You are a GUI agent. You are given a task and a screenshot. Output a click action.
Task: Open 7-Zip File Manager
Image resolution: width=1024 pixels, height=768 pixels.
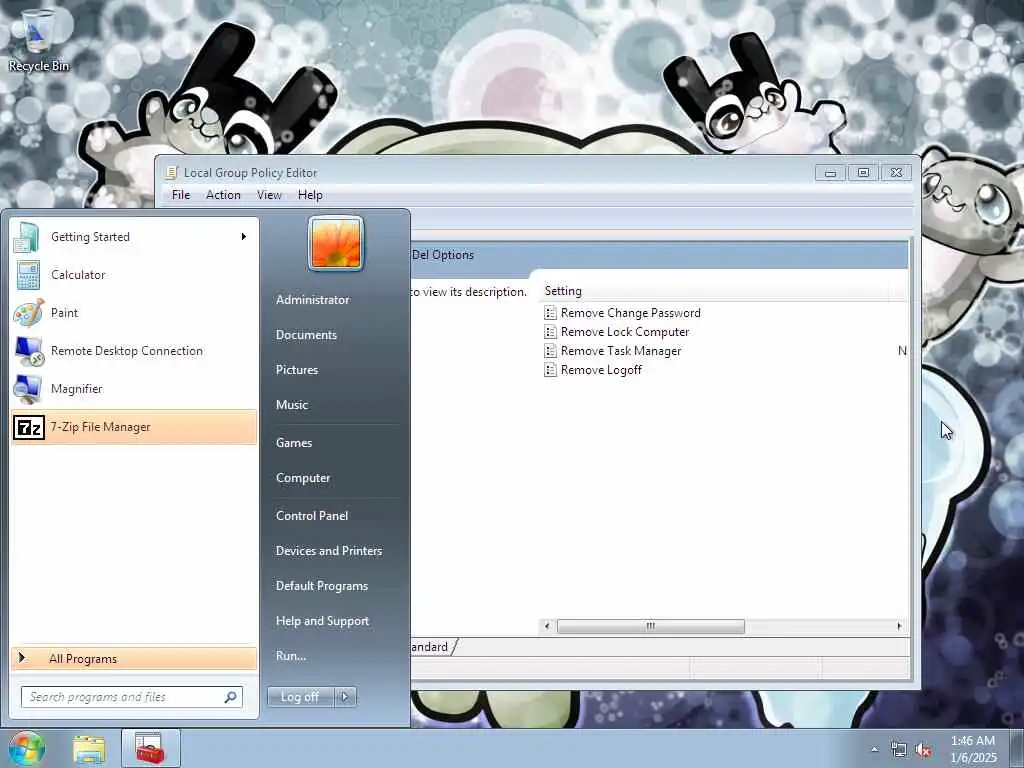134,427
